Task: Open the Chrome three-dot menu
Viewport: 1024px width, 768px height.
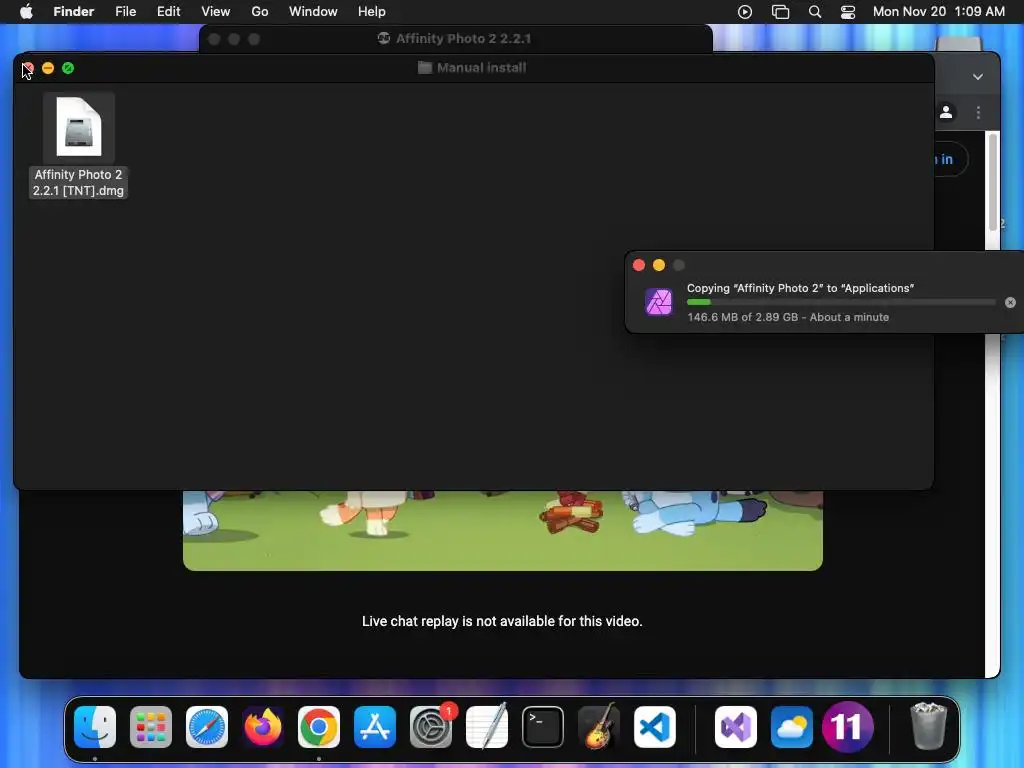Action: click(978, 112)
